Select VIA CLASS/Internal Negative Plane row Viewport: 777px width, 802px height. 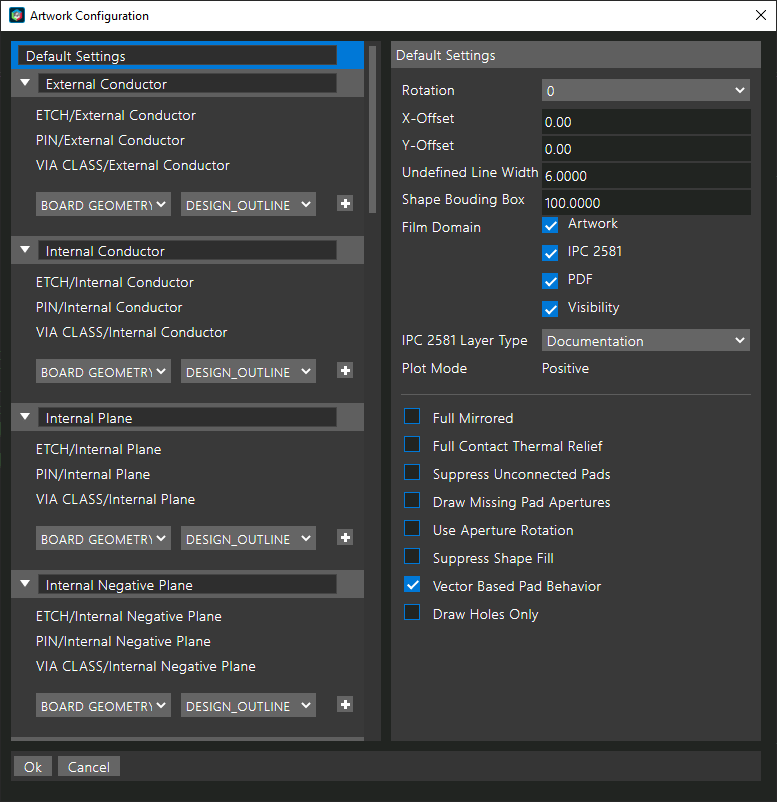pyautogui.click(x=145, y=666)
